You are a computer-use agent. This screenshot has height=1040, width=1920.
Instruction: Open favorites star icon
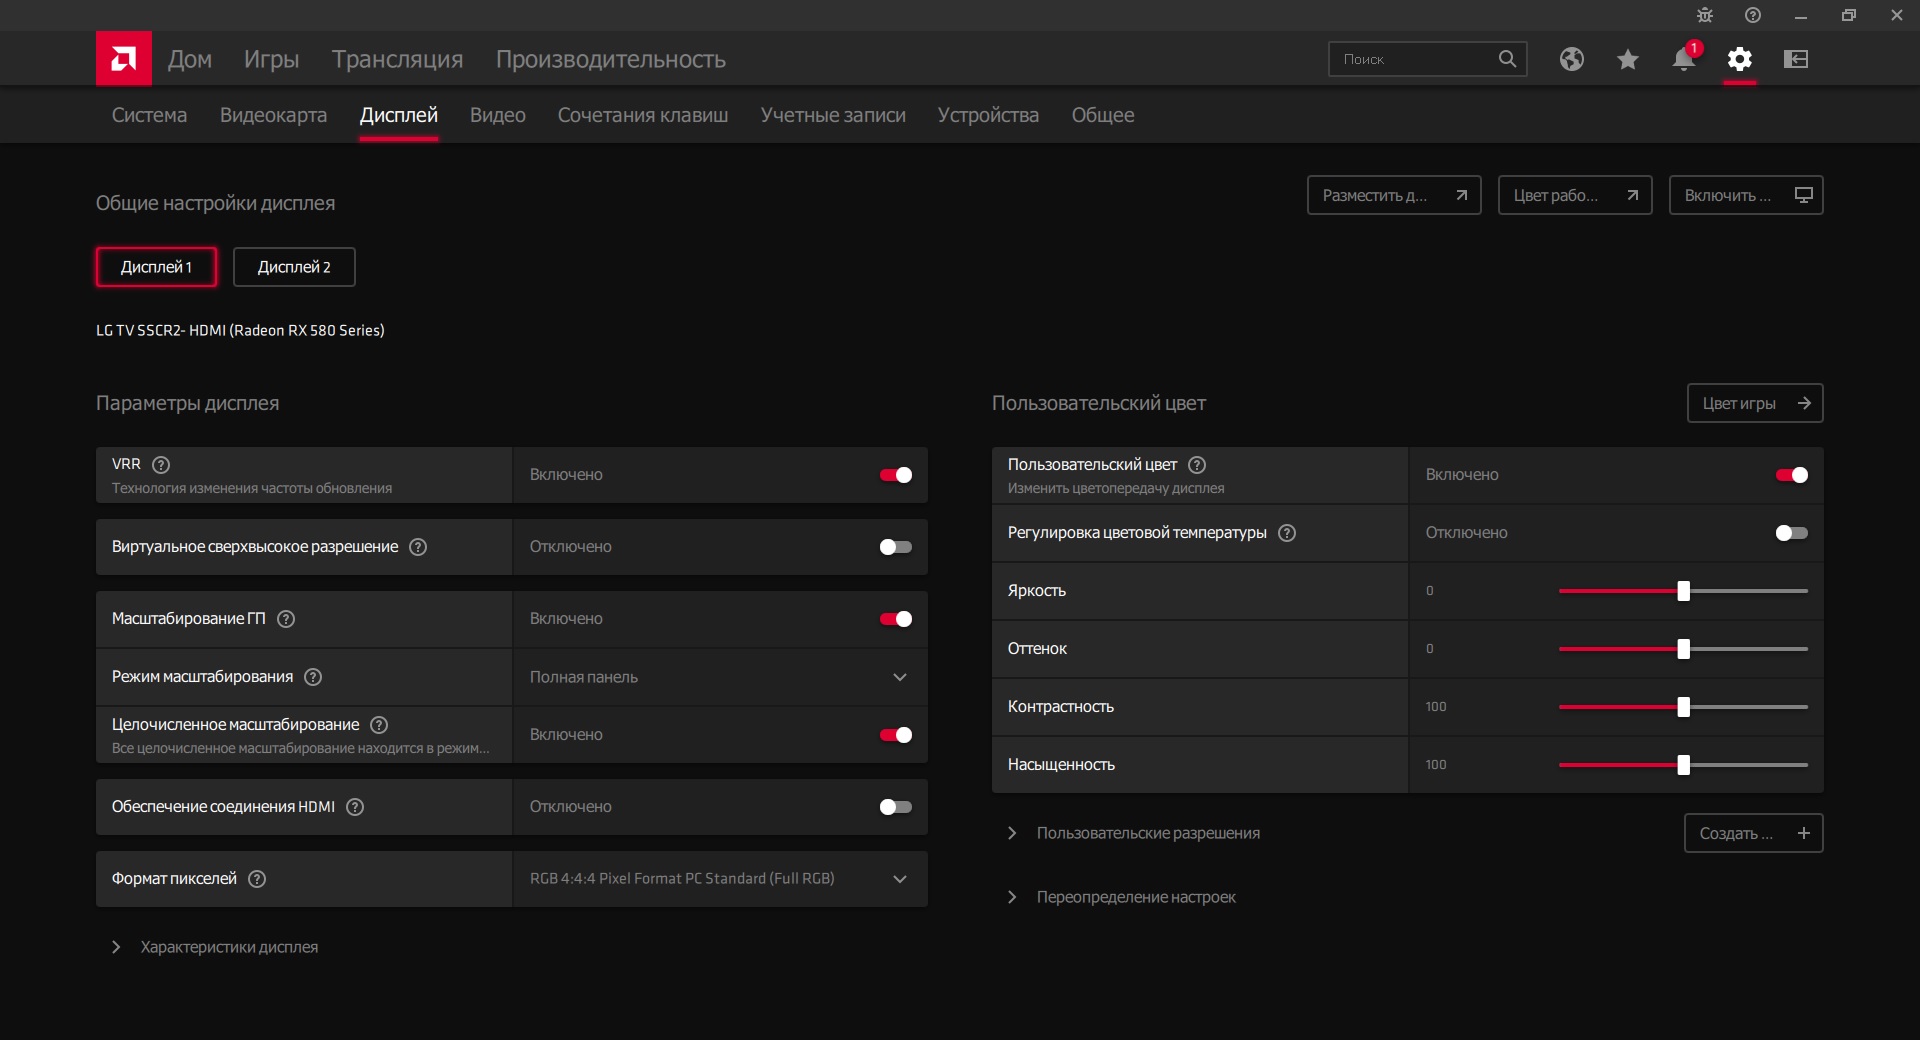point(1627,59)
